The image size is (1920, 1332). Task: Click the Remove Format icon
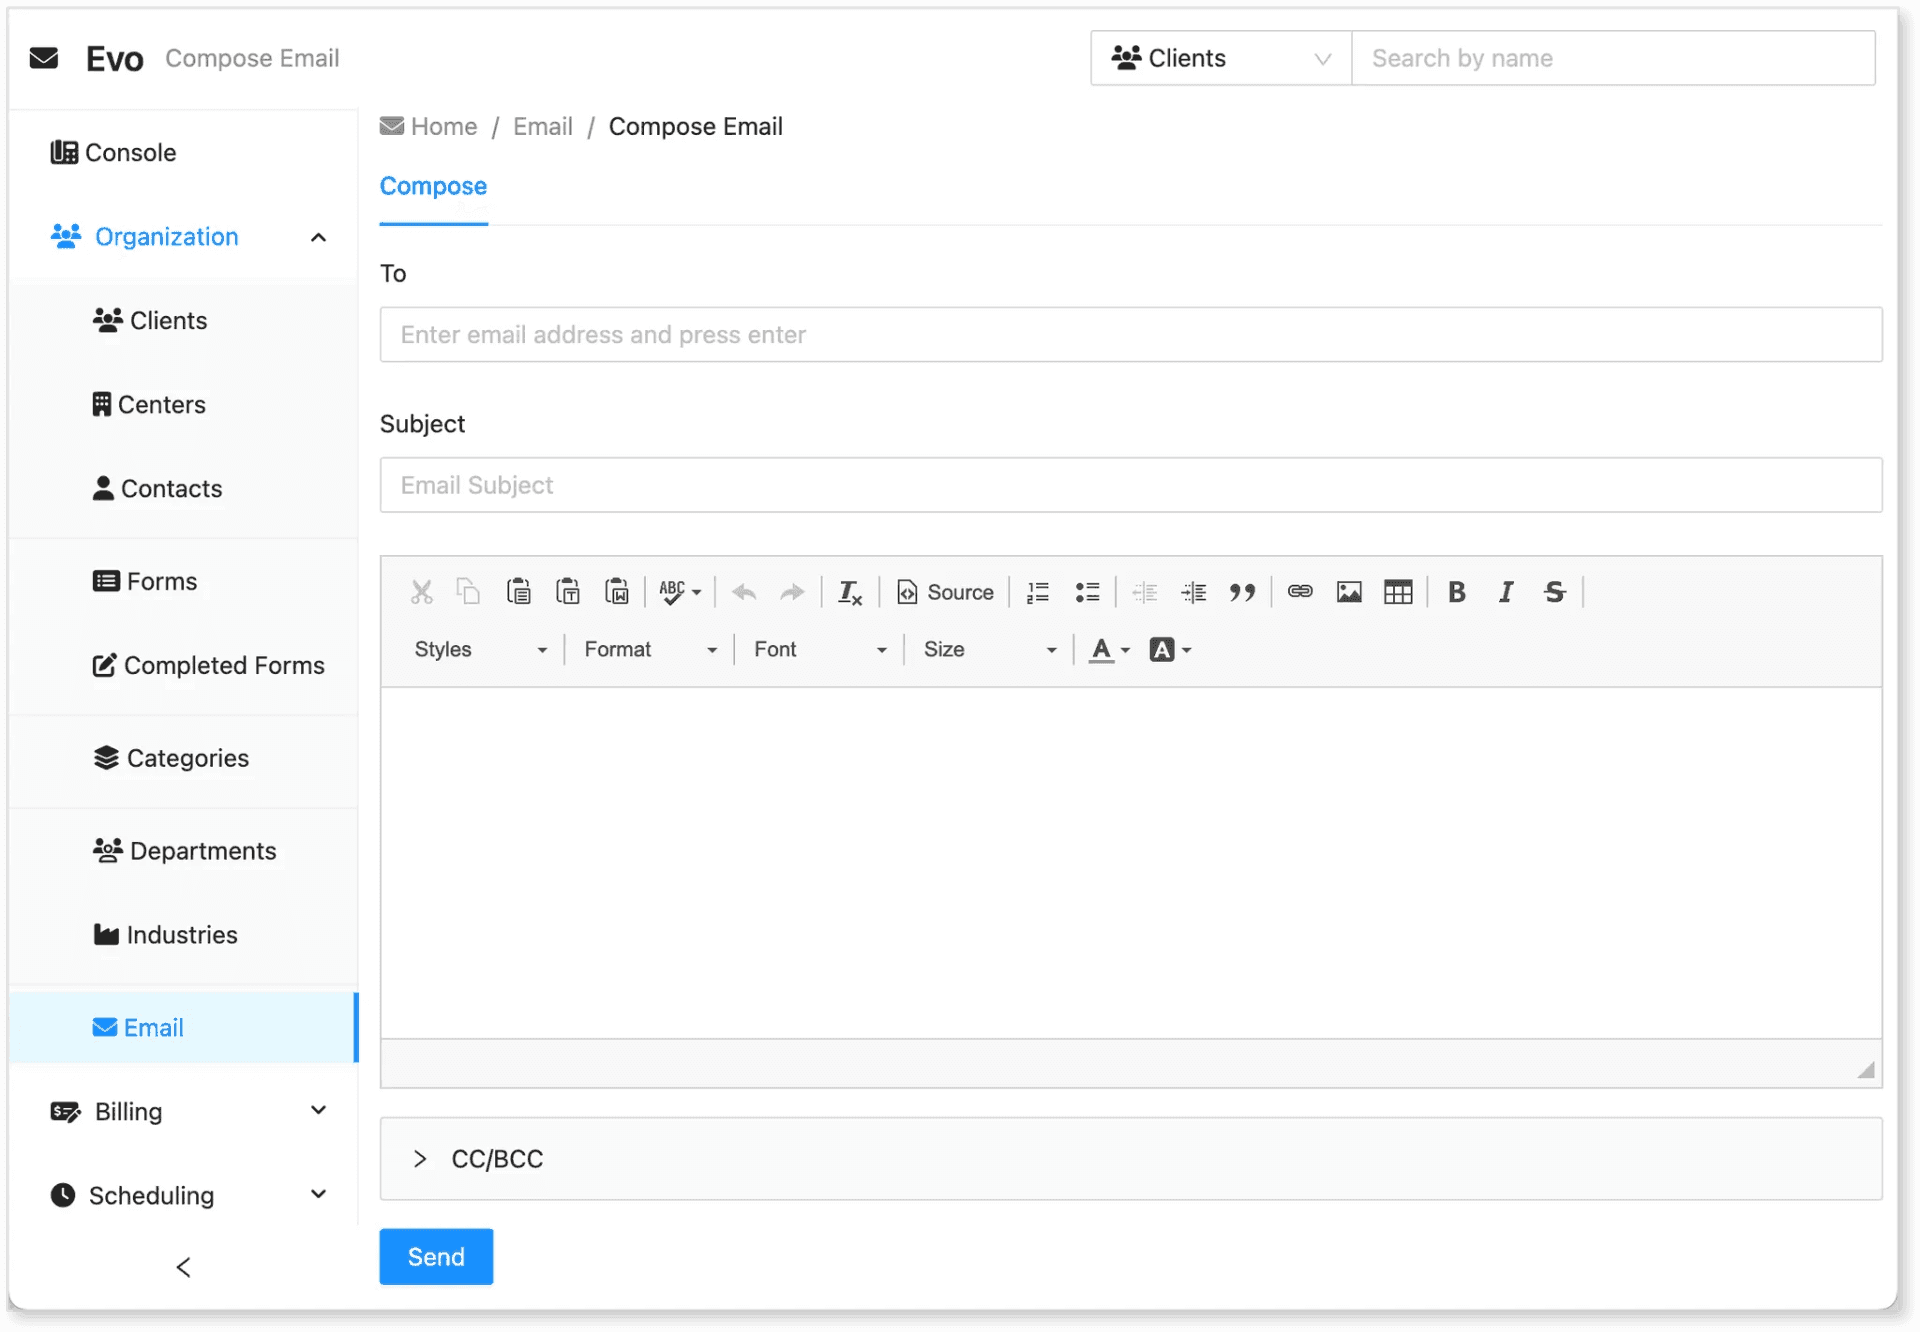[x=850, y=592]
